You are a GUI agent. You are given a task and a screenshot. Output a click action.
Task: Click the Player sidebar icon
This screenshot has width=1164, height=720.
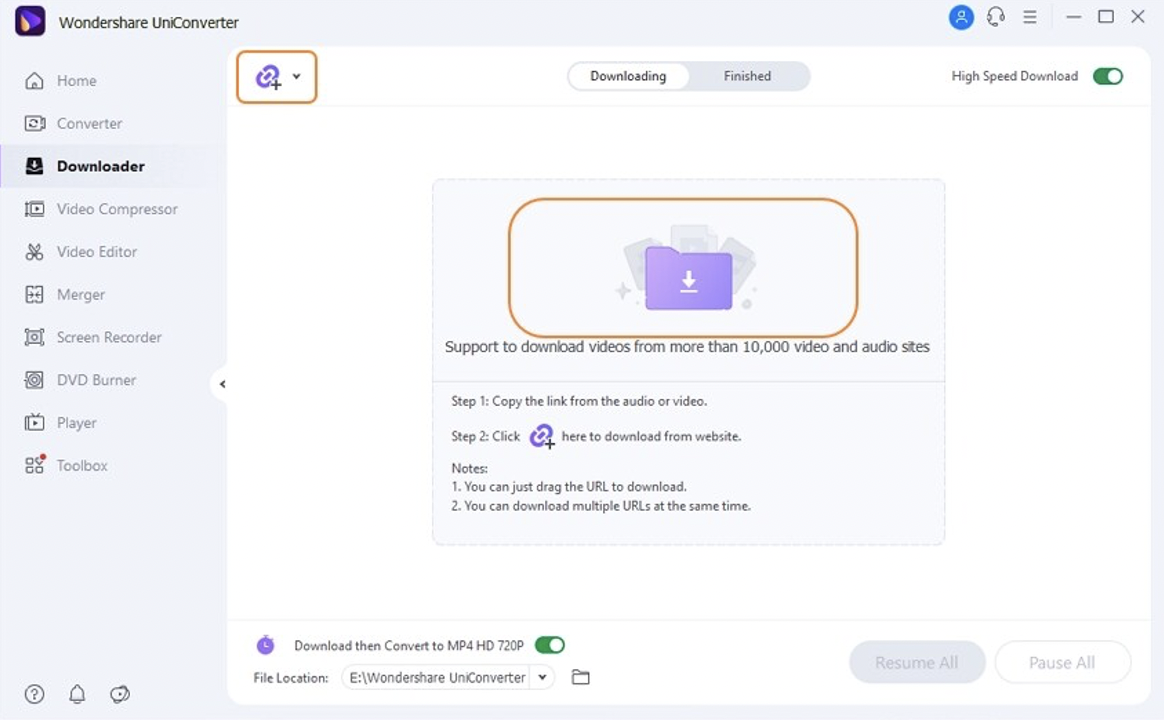[x=34, y=422]
